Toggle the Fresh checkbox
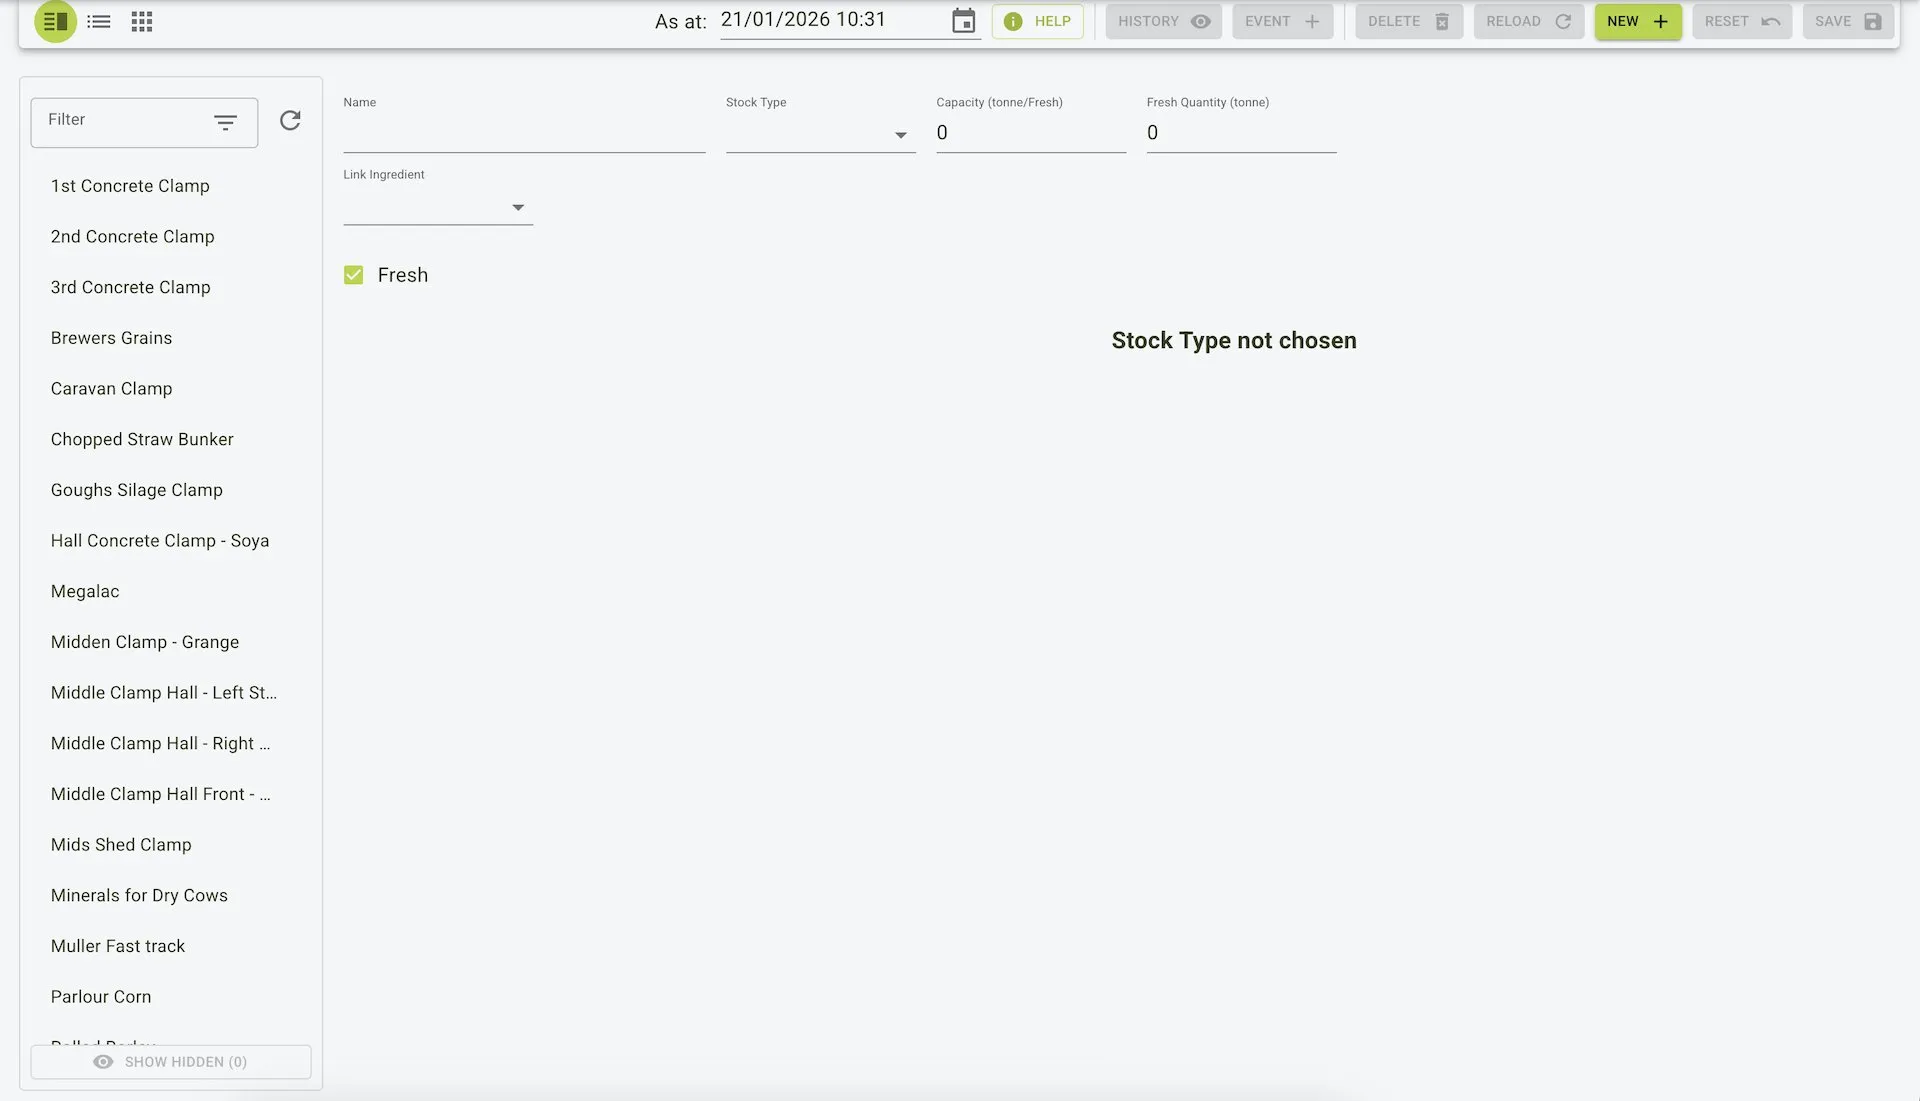This screenshot has height=1101, width=1920. pos(353,275)
